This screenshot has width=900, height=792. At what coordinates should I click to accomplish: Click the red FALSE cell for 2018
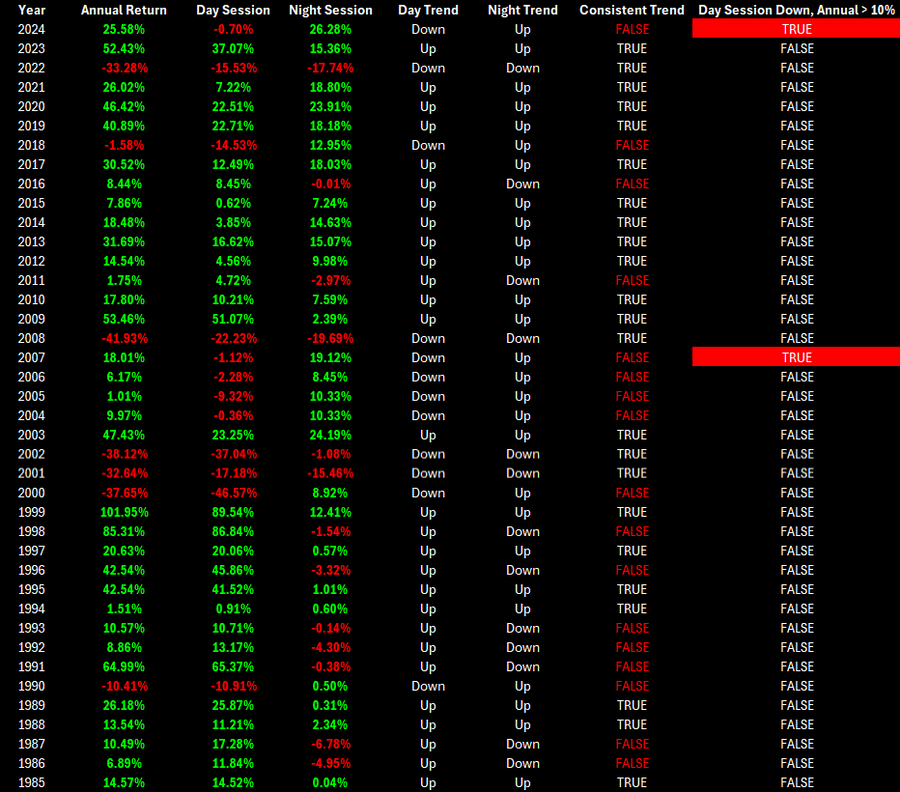pos(632,145)
